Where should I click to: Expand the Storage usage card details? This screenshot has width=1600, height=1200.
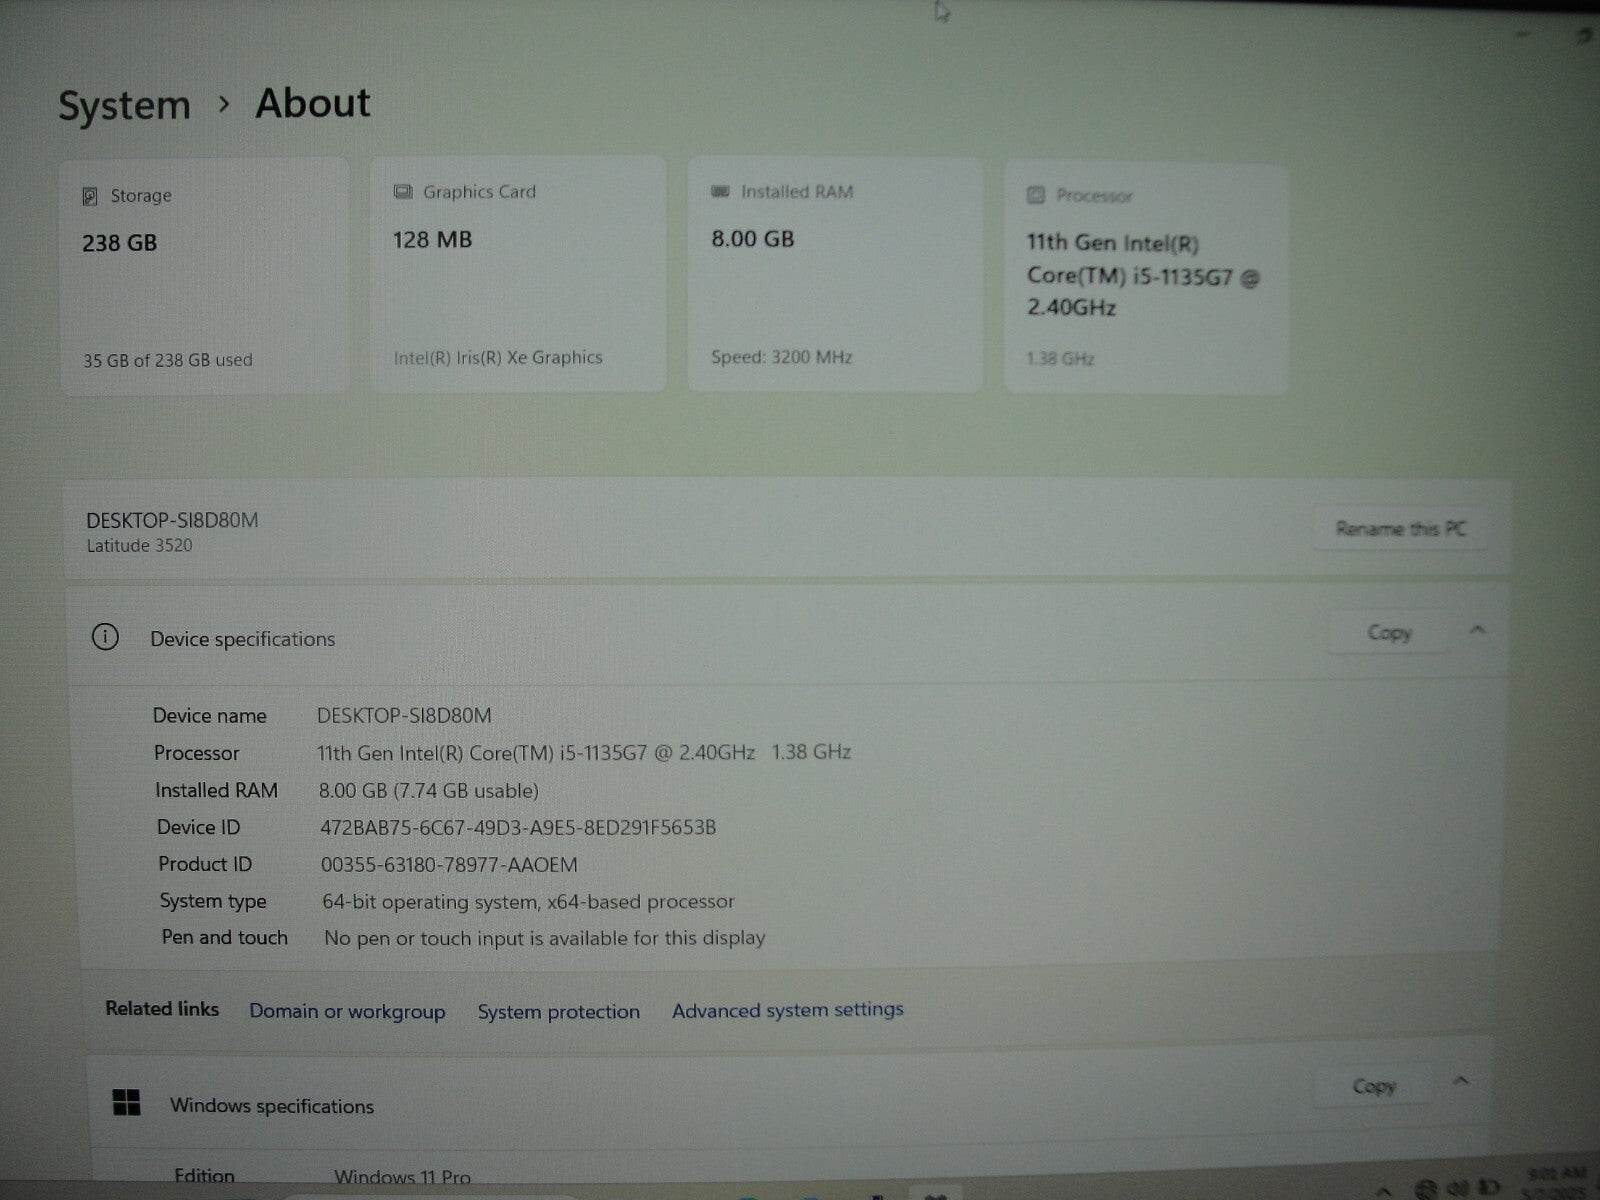point(205,275)
